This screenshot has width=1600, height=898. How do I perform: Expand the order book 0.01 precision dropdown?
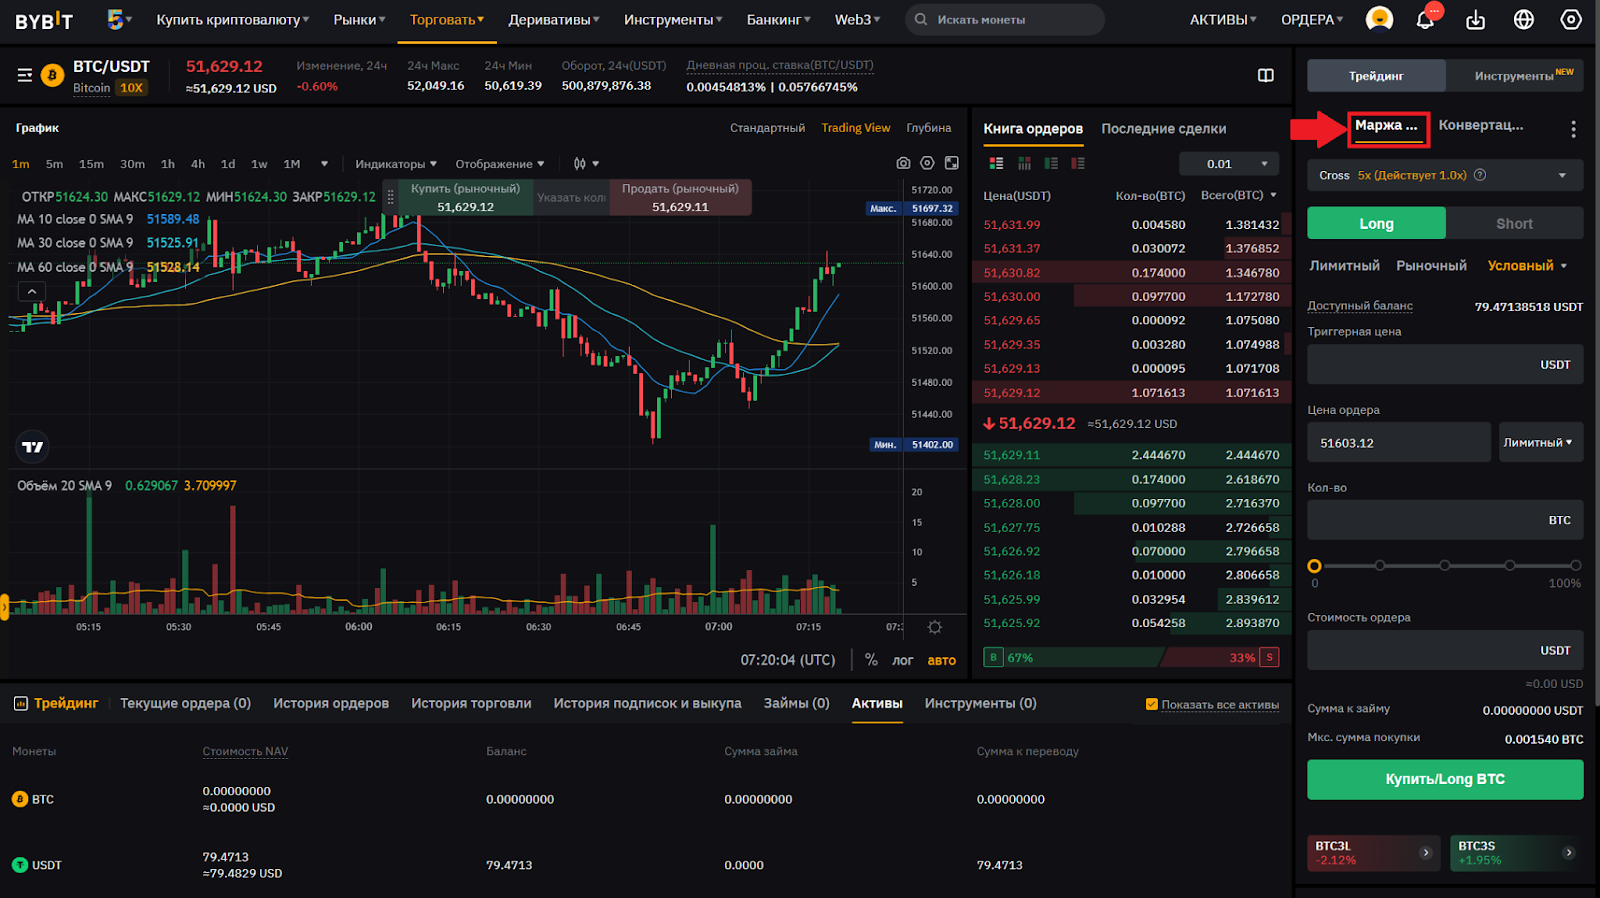(x=1229, y=164)
